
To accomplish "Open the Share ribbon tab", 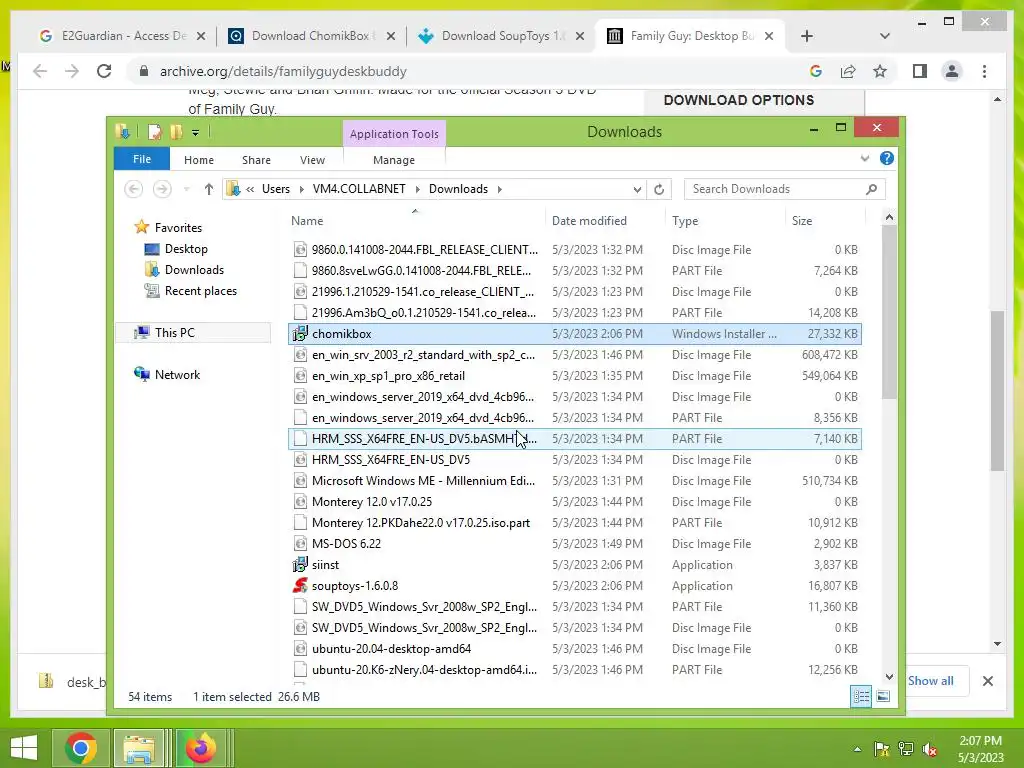I will click(x=256, y=160).
